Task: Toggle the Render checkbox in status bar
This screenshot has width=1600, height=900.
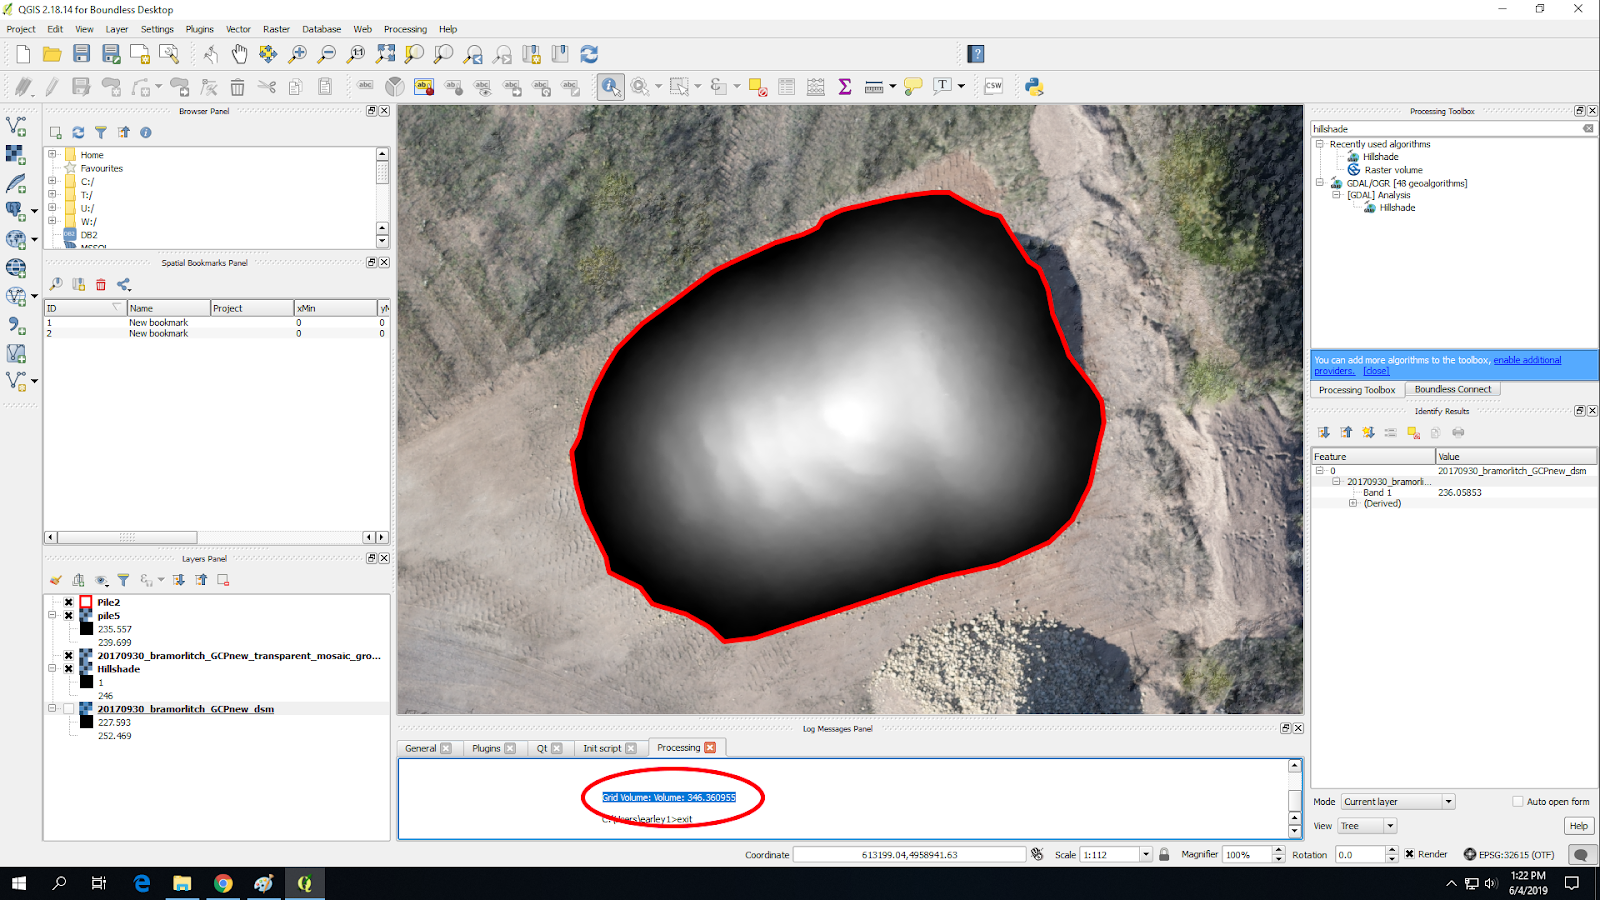Action: point(1411,854)
